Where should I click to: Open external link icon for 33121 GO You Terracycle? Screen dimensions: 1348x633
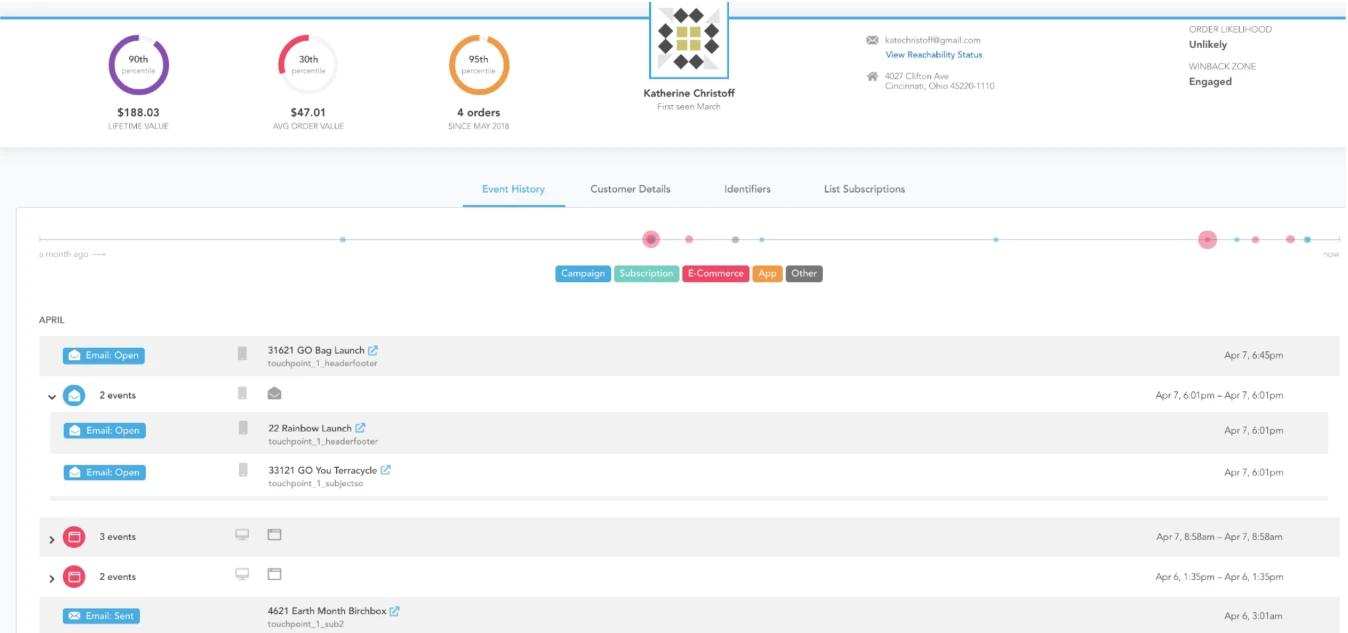coord(385,470)
